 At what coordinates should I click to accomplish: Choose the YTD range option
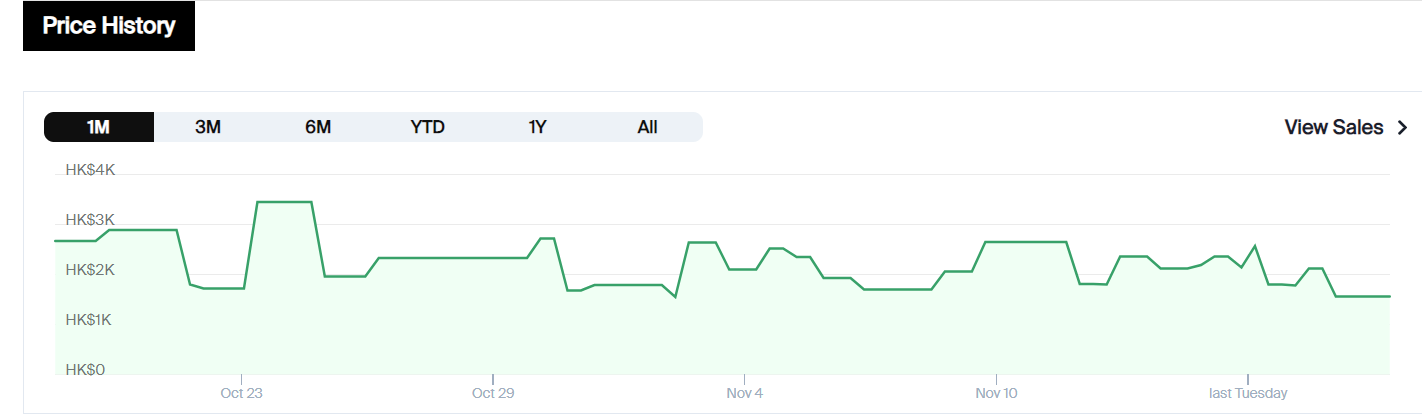[x=428, y=127]
